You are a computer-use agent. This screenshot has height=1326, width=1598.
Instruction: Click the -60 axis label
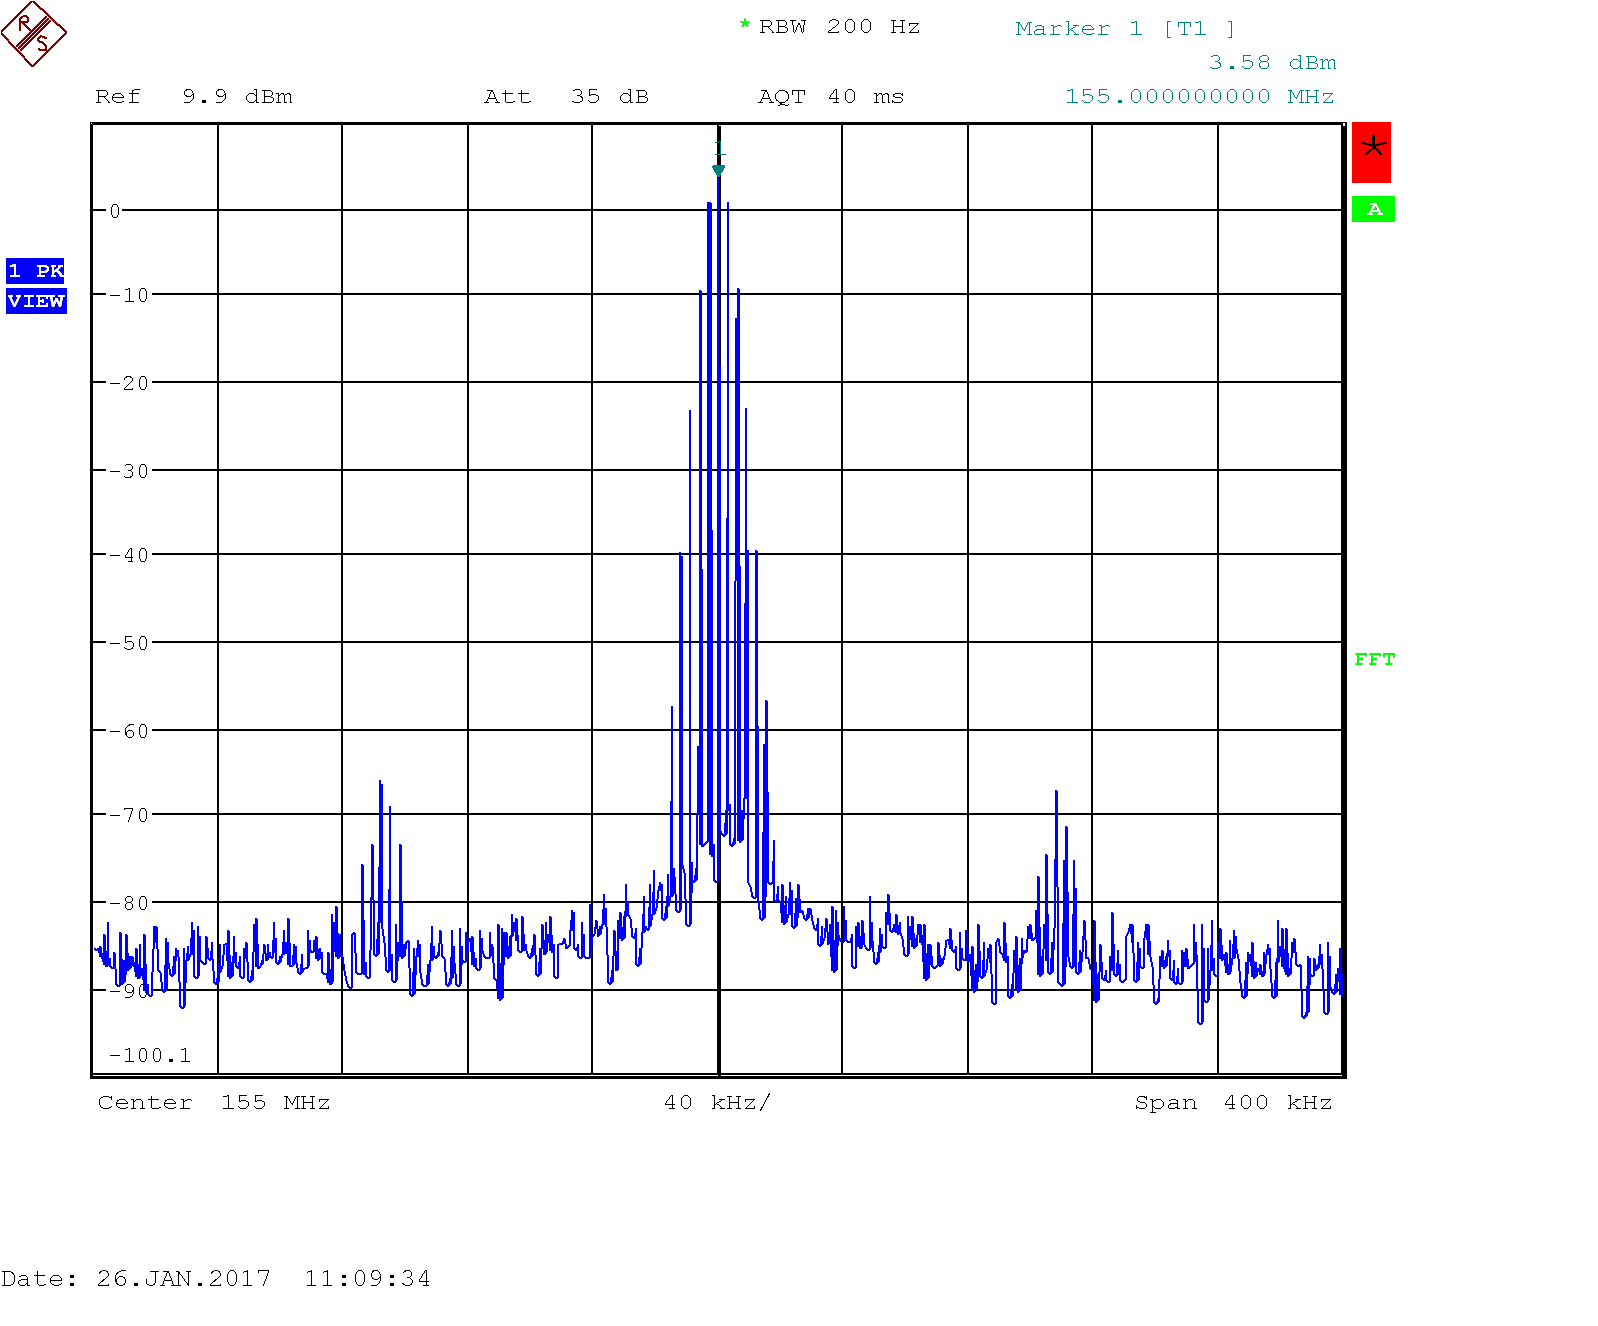[129, 731]
